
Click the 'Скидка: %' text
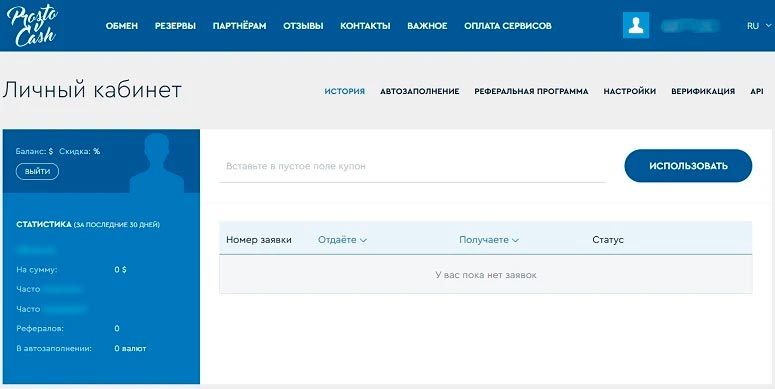(x=80, y=151)
